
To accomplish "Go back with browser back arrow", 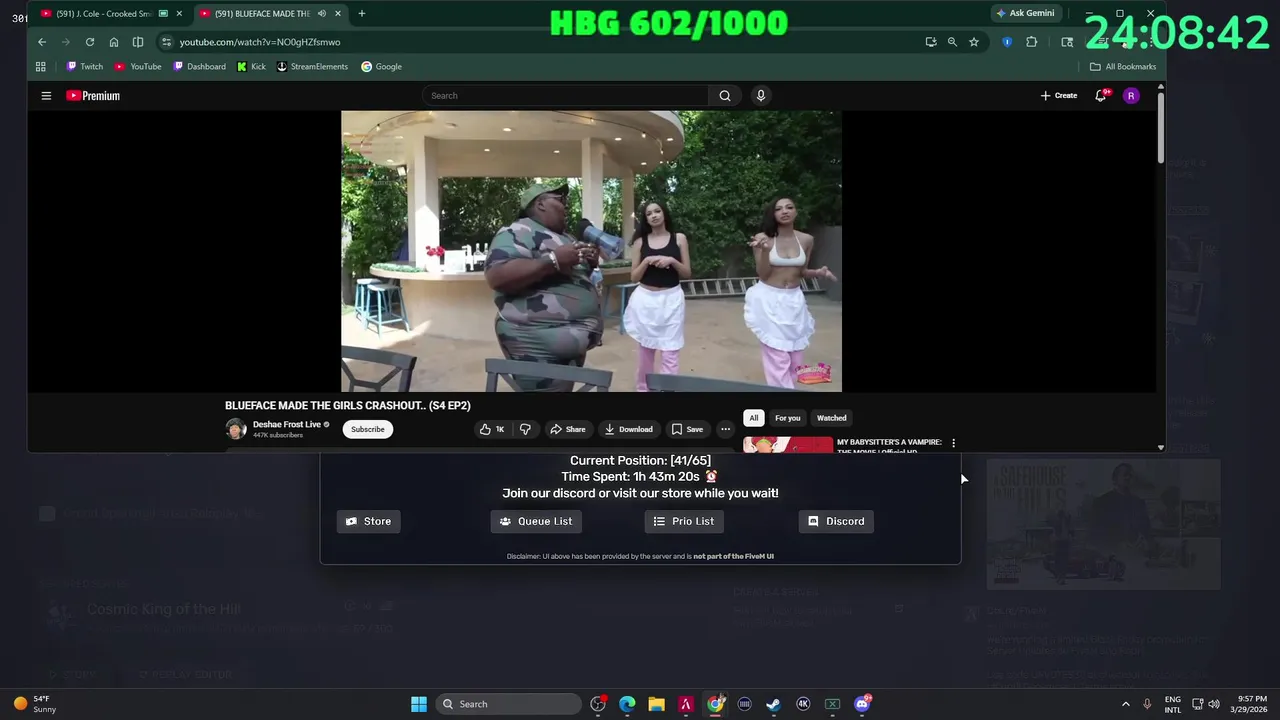I will pyautogui.click(x=42, y=42).
